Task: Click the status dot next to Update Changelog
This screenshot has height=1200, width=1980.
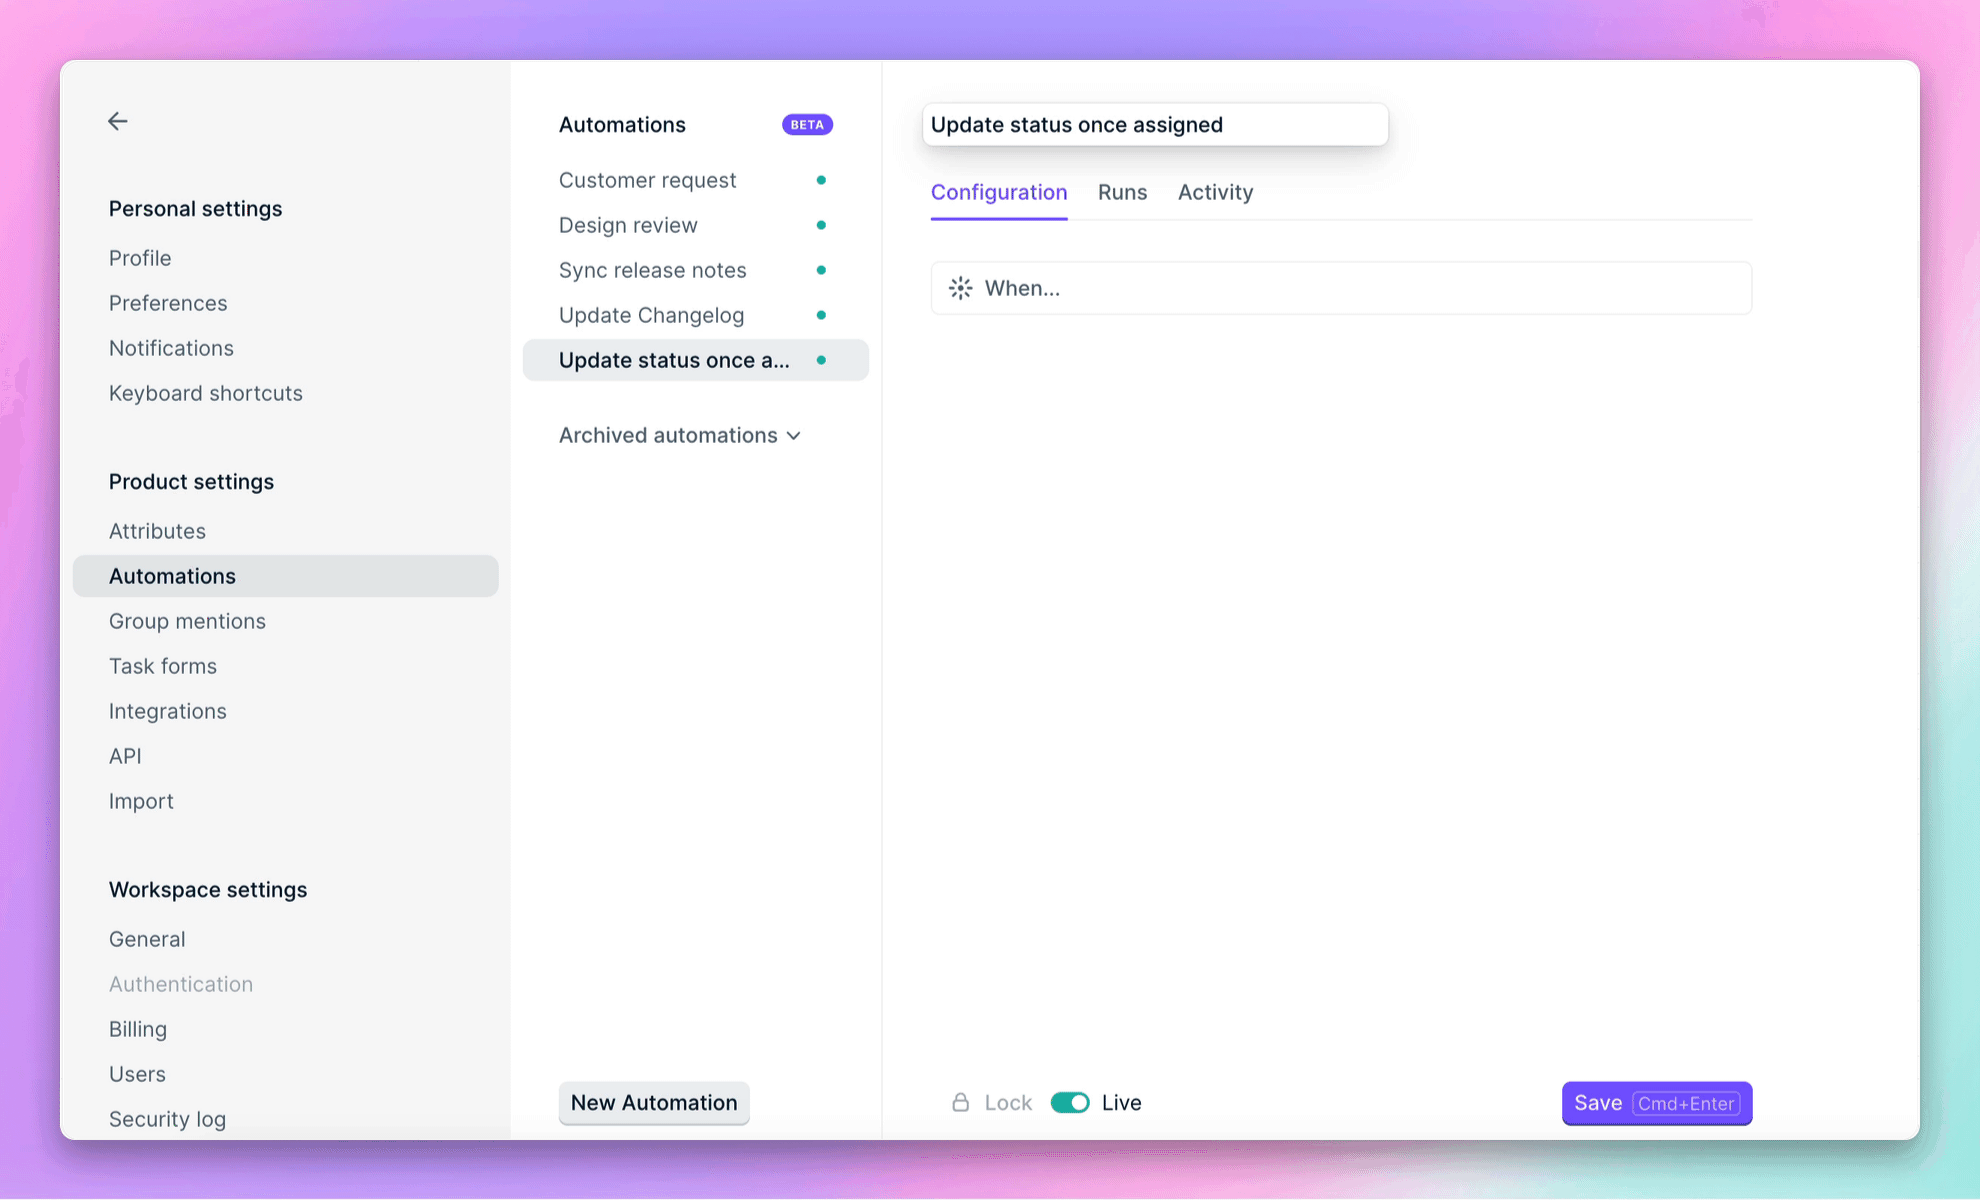Action: [x=821, y=315]
